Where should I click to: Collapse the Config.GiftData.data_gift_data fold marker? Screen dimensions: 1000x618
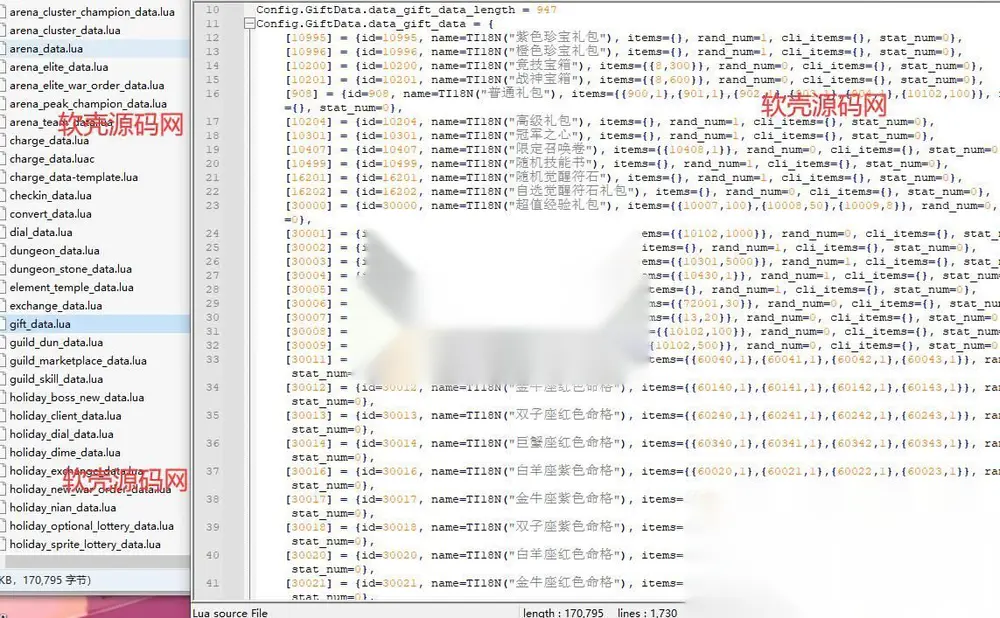[x=249, y=24]
